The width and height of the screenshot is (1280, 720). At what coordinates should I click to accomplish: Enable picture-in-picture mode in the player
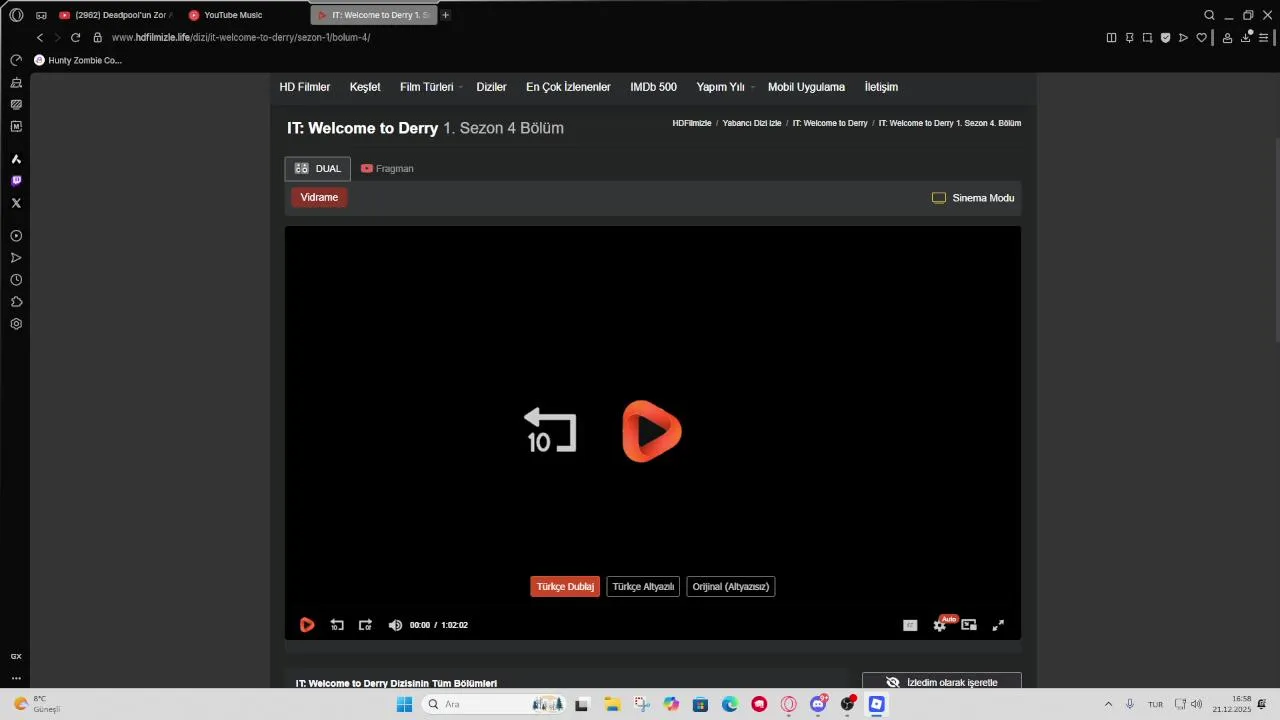tap(969, 625)
